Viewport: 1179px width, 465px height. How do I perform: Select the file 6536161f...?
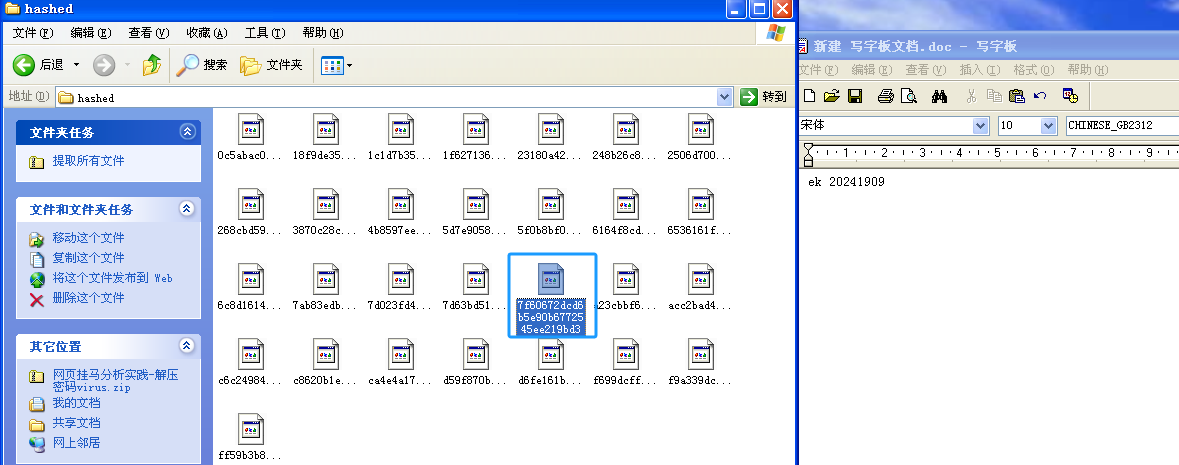700,213
